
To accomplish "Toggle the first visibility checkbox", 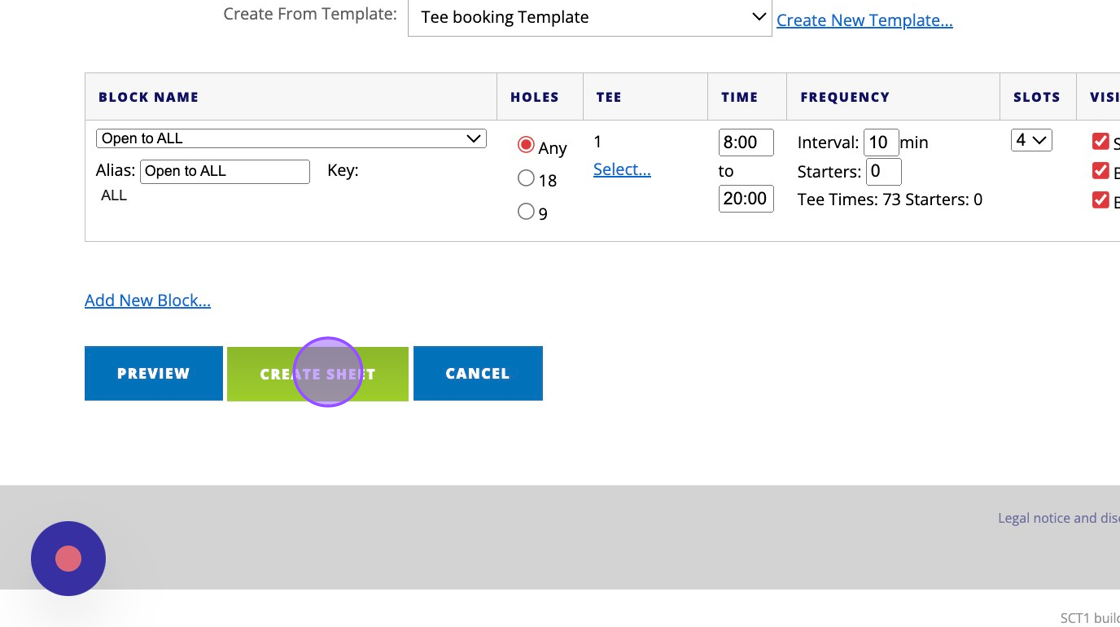I will (x=1100, y=141).
